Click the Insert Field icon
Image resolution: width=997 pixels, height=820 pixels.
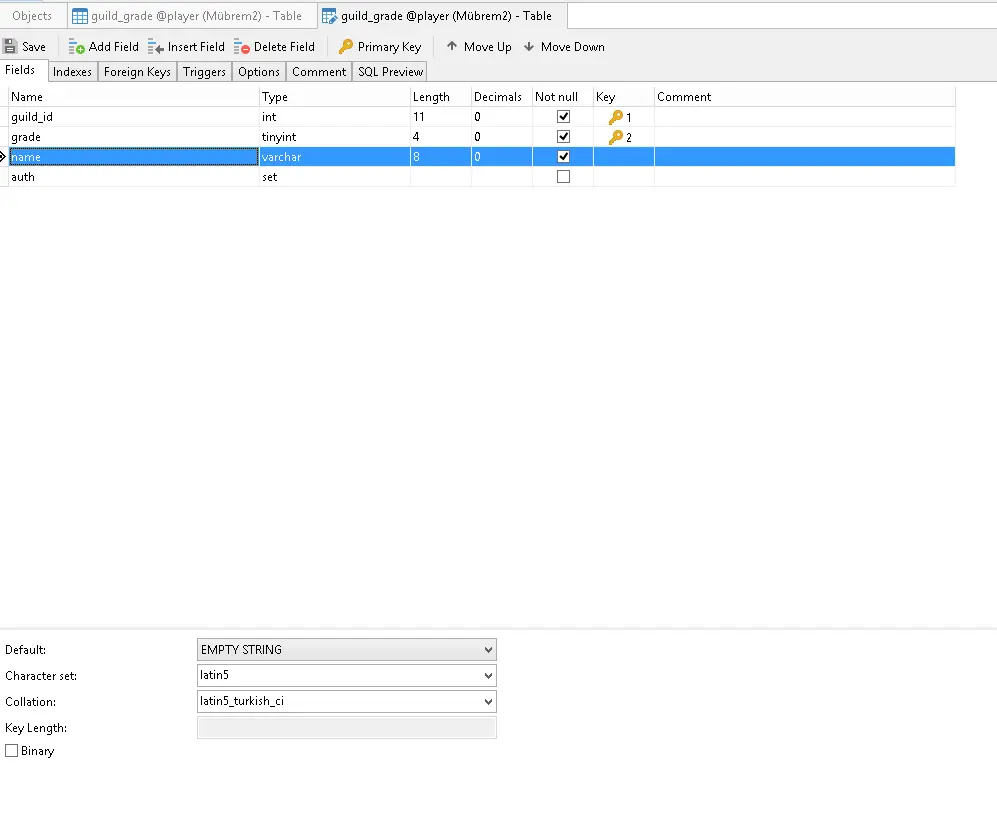156,47
